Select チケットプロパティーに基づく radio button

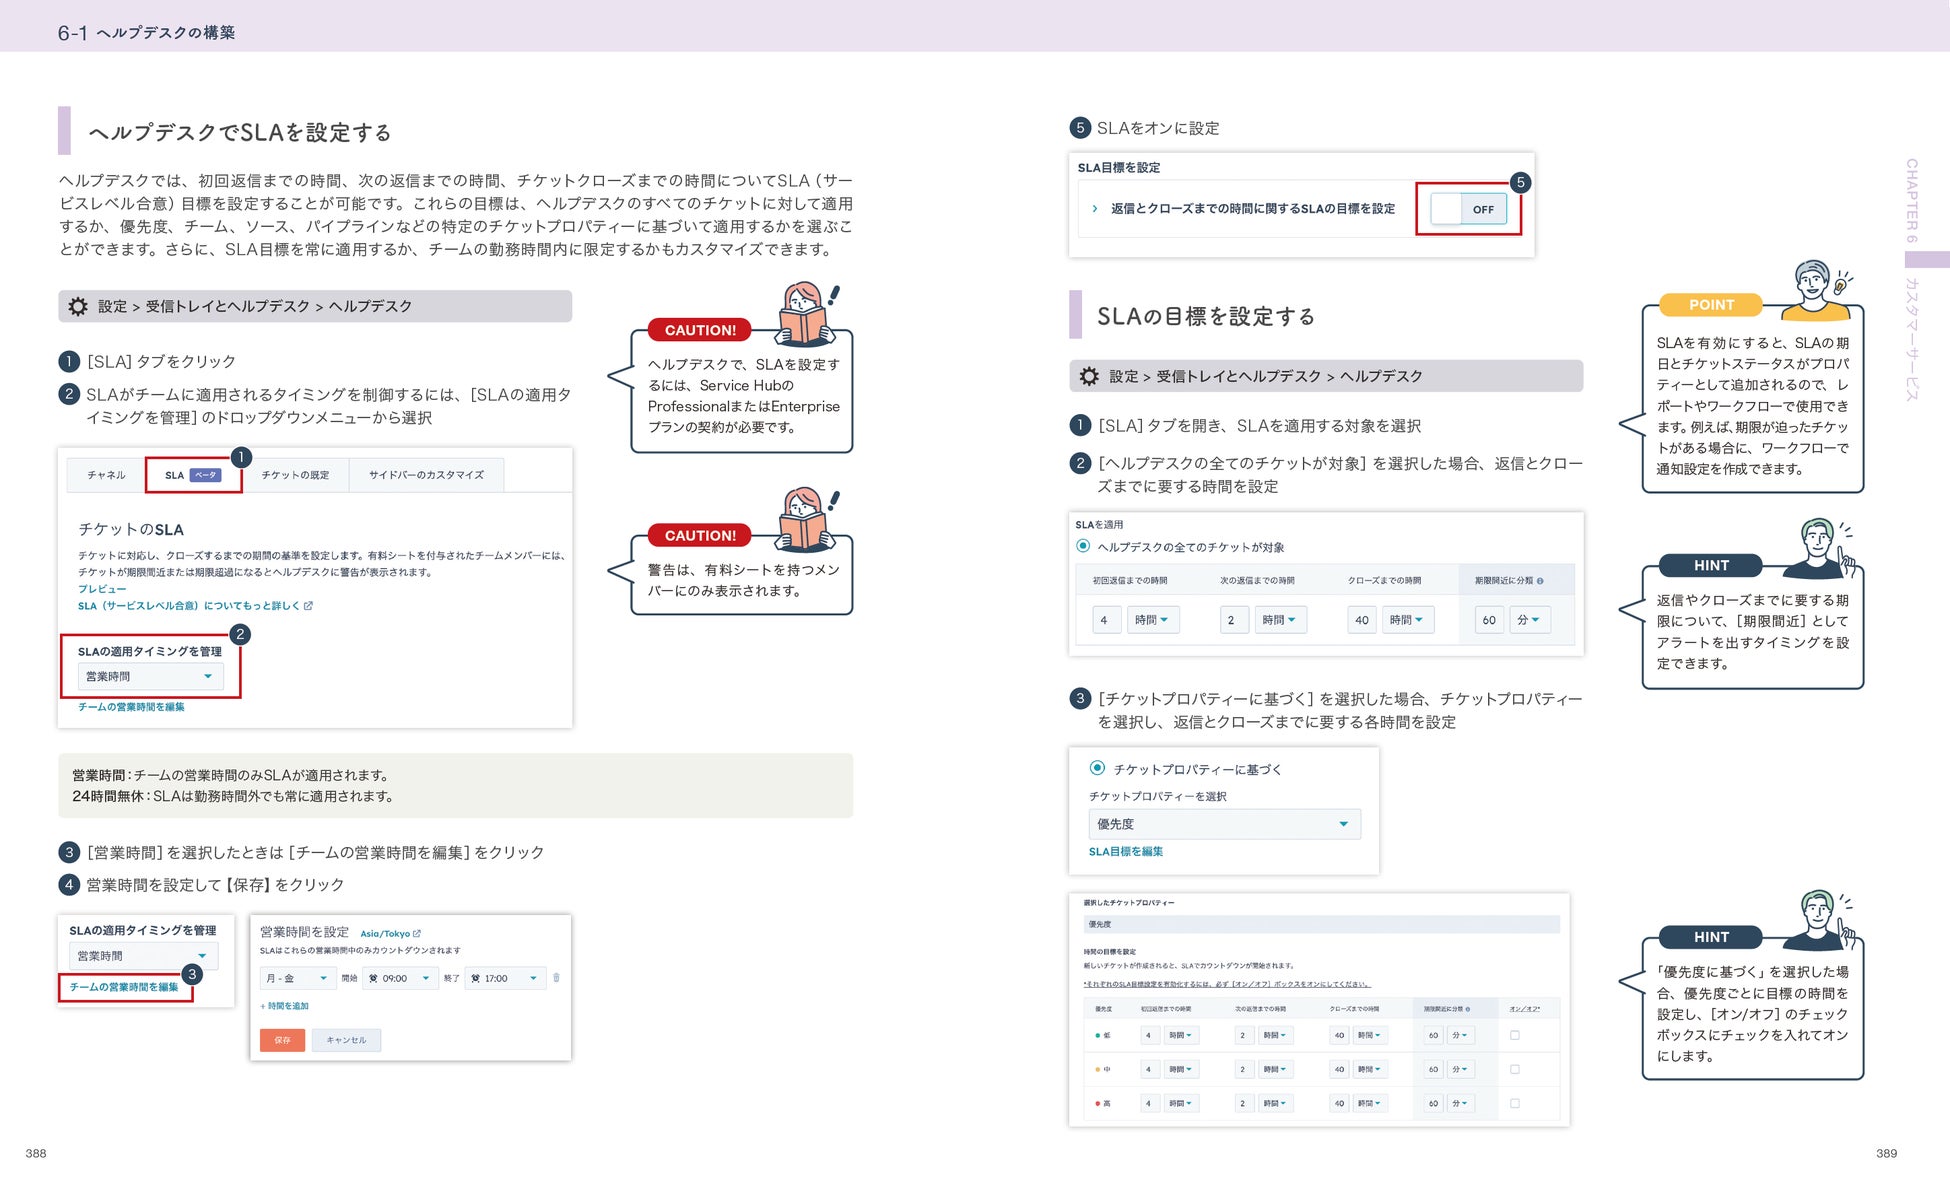click(x=1097, y=768)
